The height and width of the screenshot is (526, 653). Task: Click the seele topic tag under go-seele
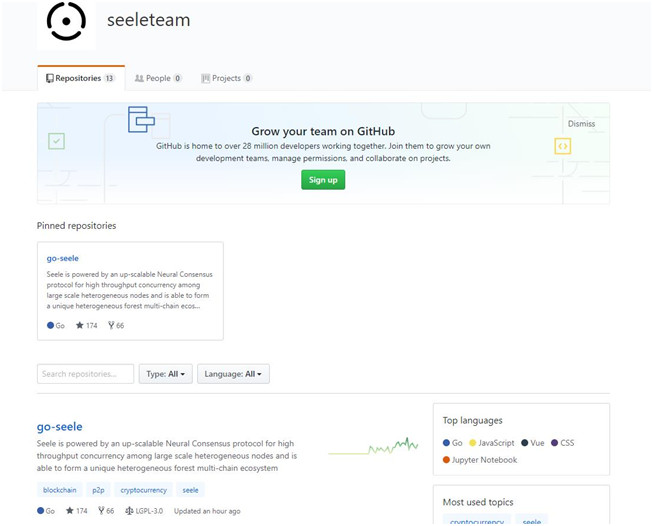click(190, 490)
